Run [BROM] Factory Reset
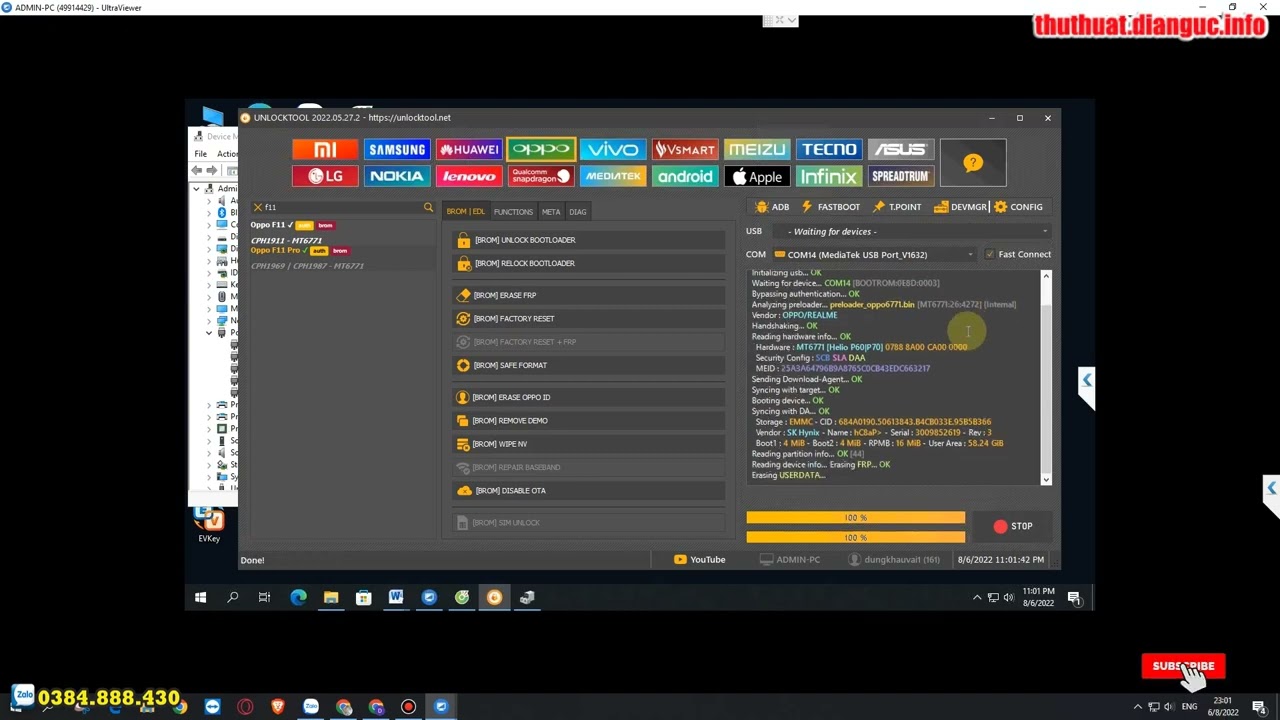The image size is (1280, 720). pyautogui.click(x=589, y=318)
